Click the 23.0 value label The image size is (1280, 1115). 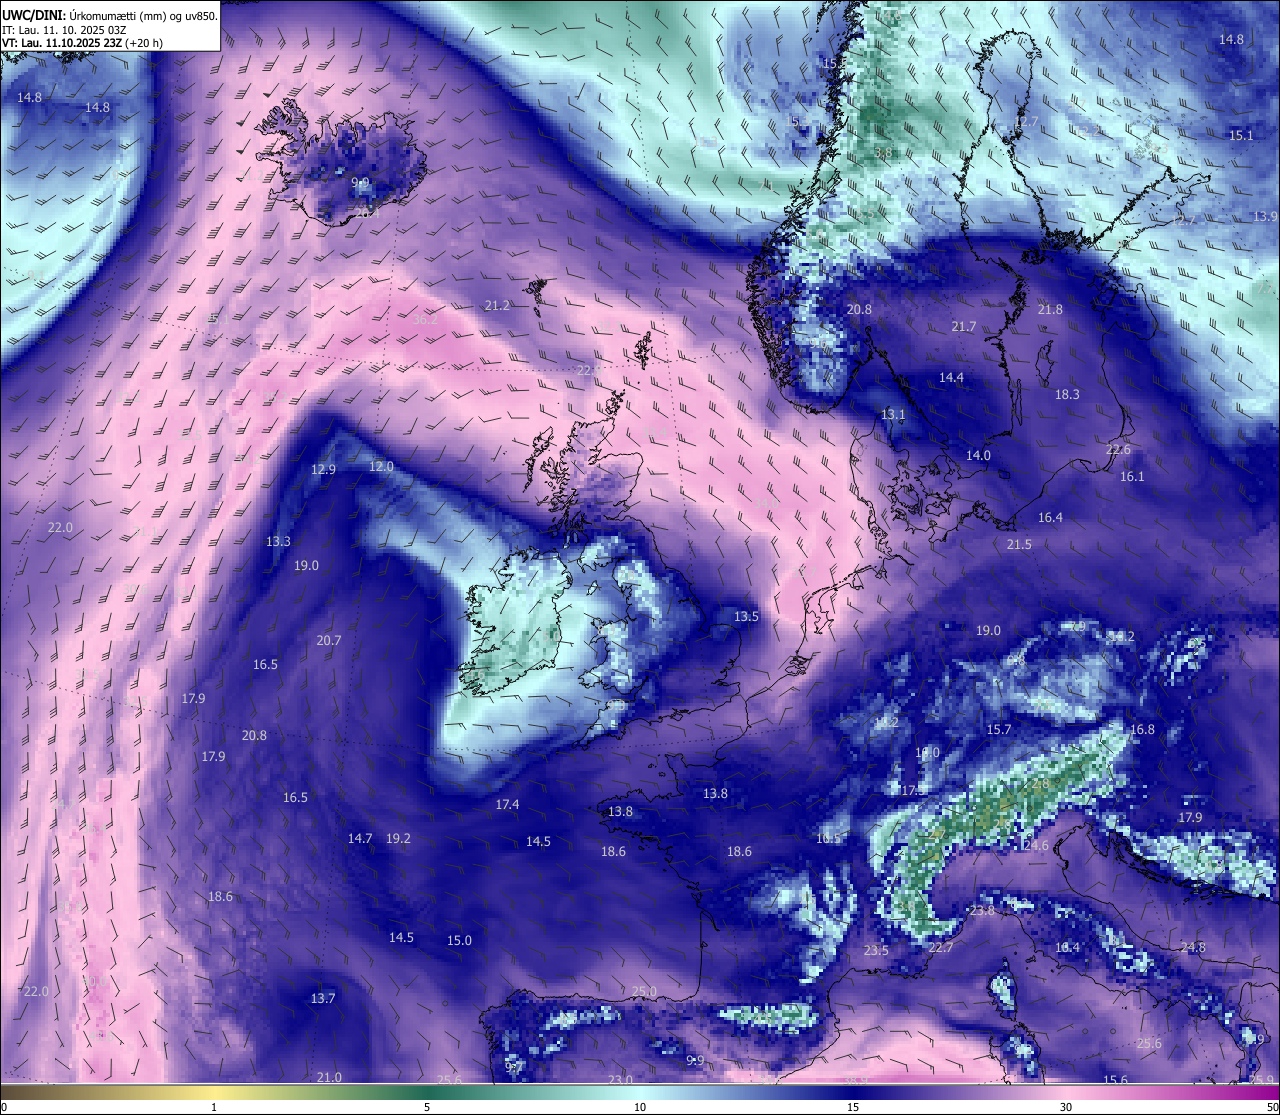click(x=620, y=1080)
